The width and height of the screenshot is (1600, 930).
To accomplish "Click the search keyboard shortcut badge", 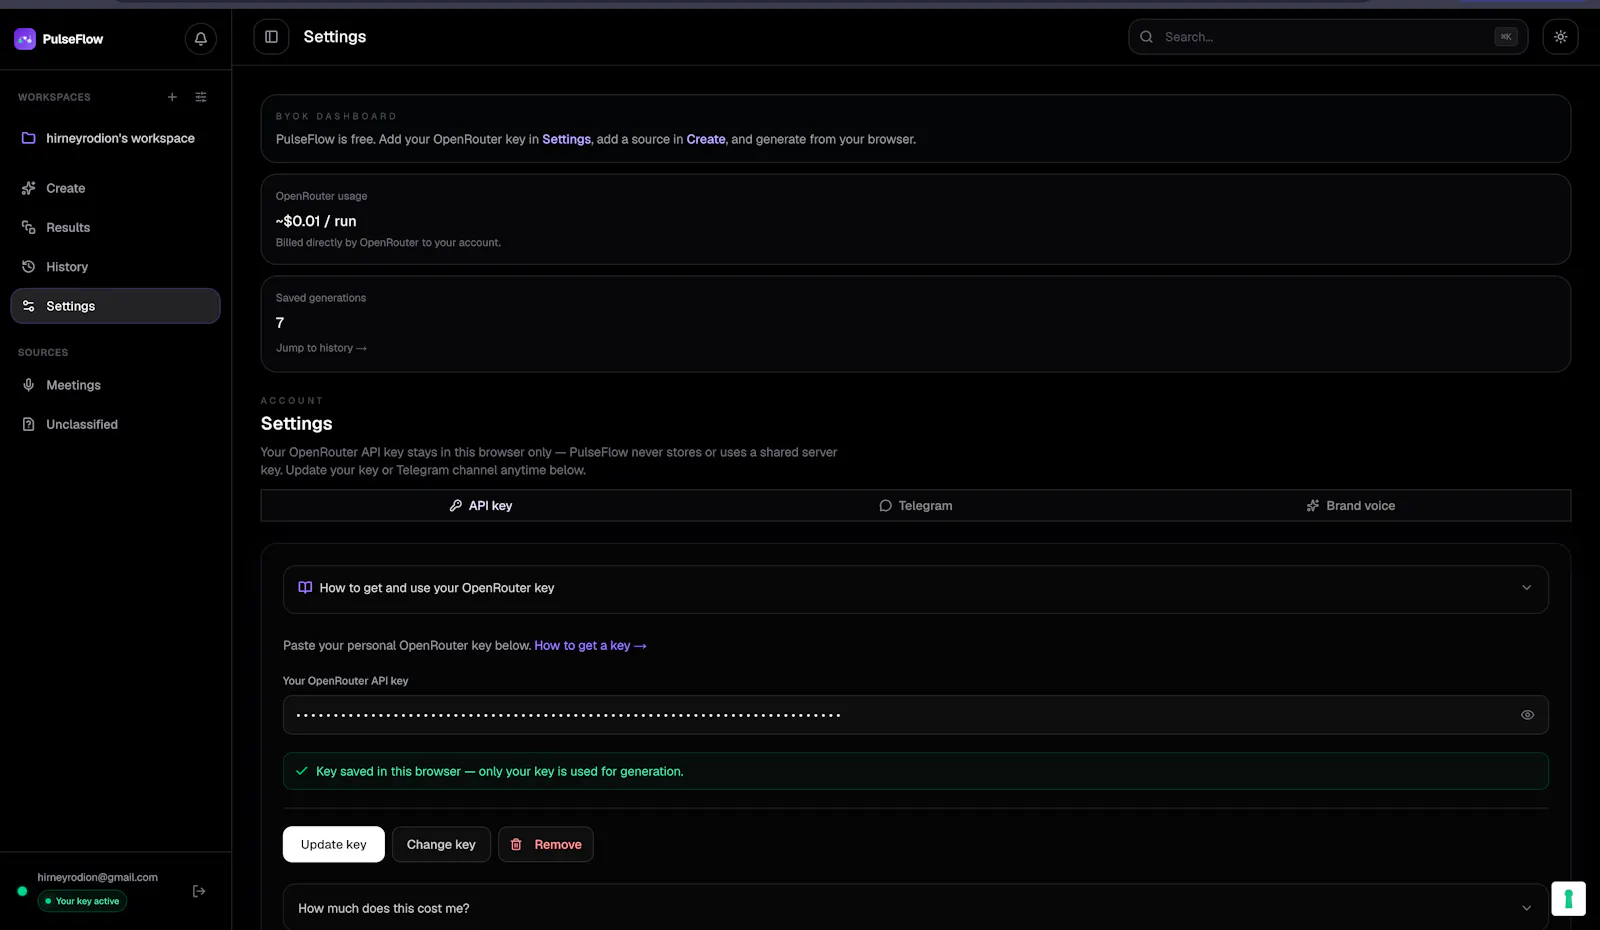I will (x=1506, y=37).
